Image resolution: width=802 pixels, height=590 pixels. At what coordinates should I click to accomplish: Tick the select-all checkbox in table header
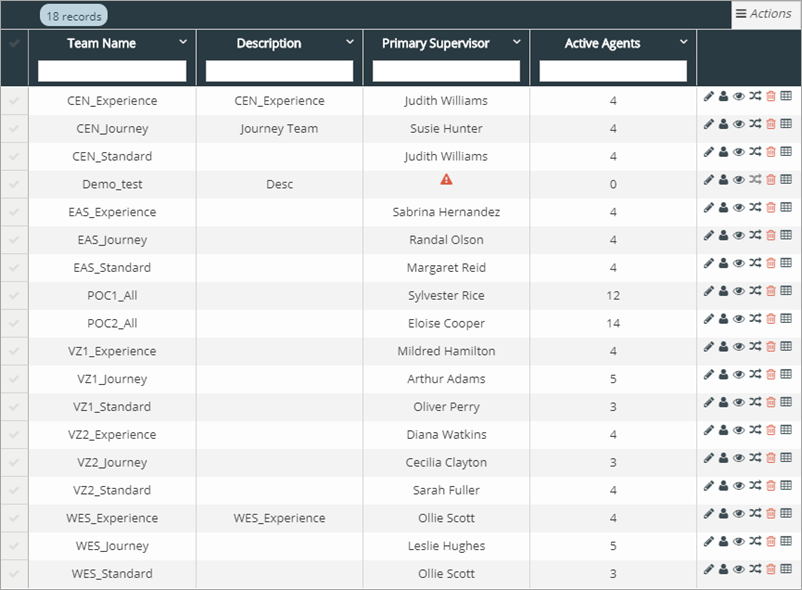[14, 44]
